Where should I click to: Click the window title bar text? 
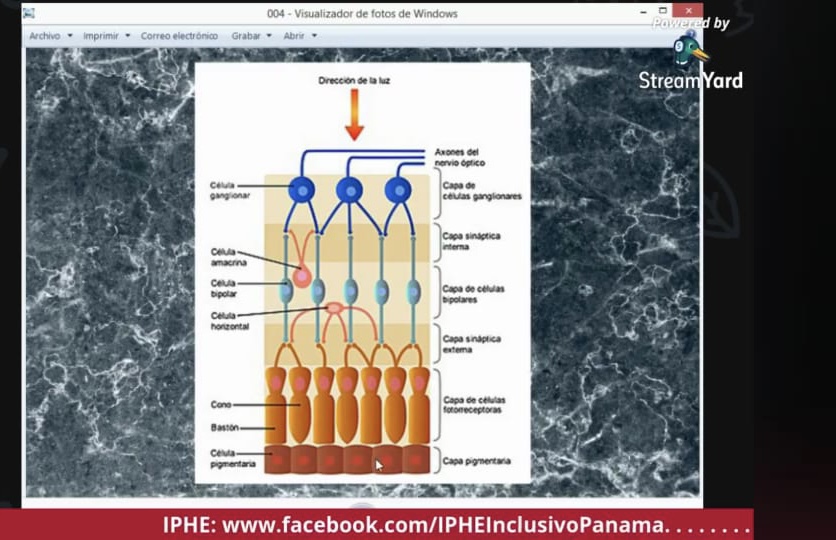click(x=362, y=14)
